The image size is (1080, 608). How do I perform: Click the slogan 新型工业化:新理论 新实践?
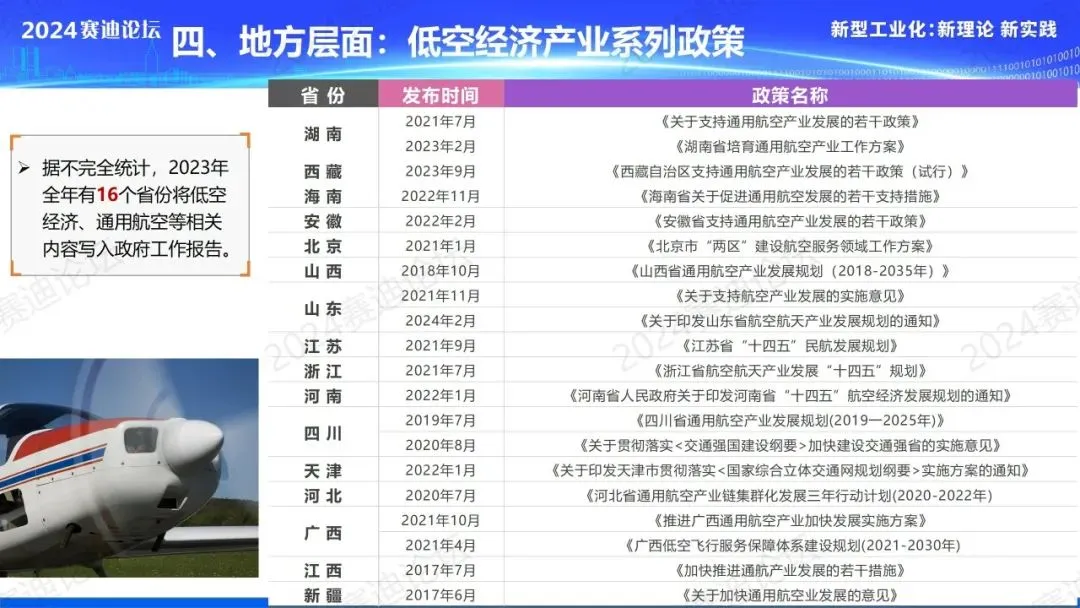click(x=944, y=29)
